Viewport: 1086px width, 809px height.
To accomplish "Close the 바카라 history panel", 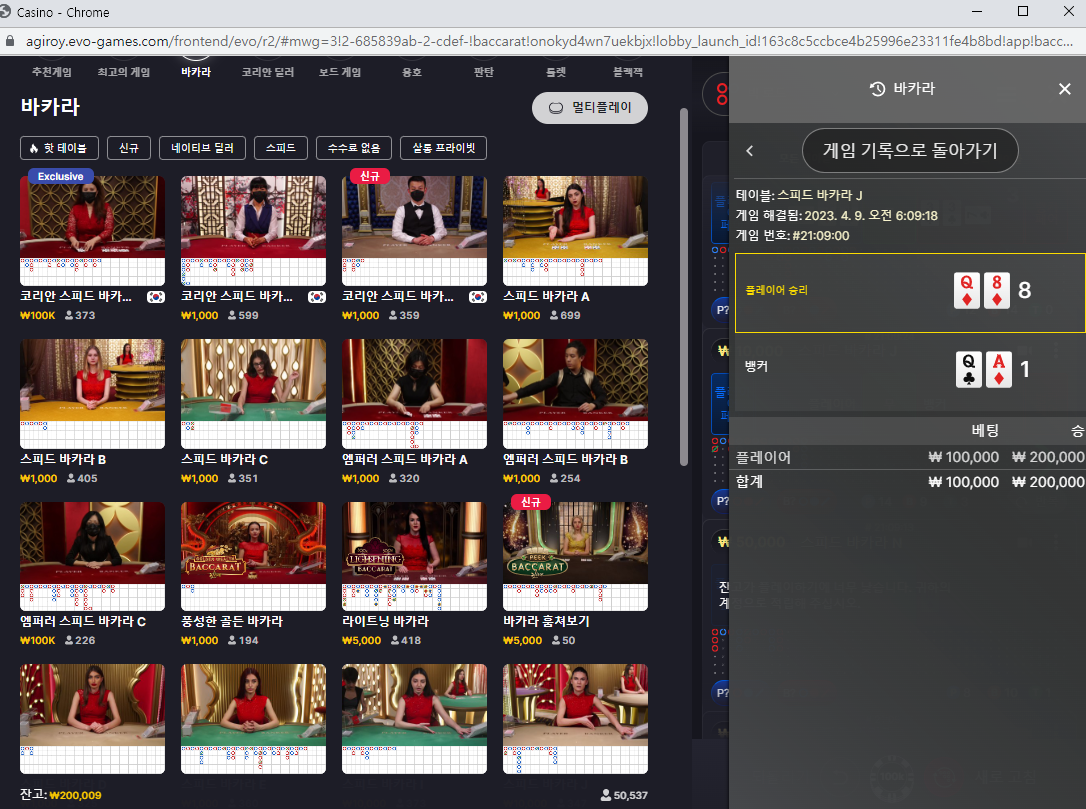I will click(1065, 89).
